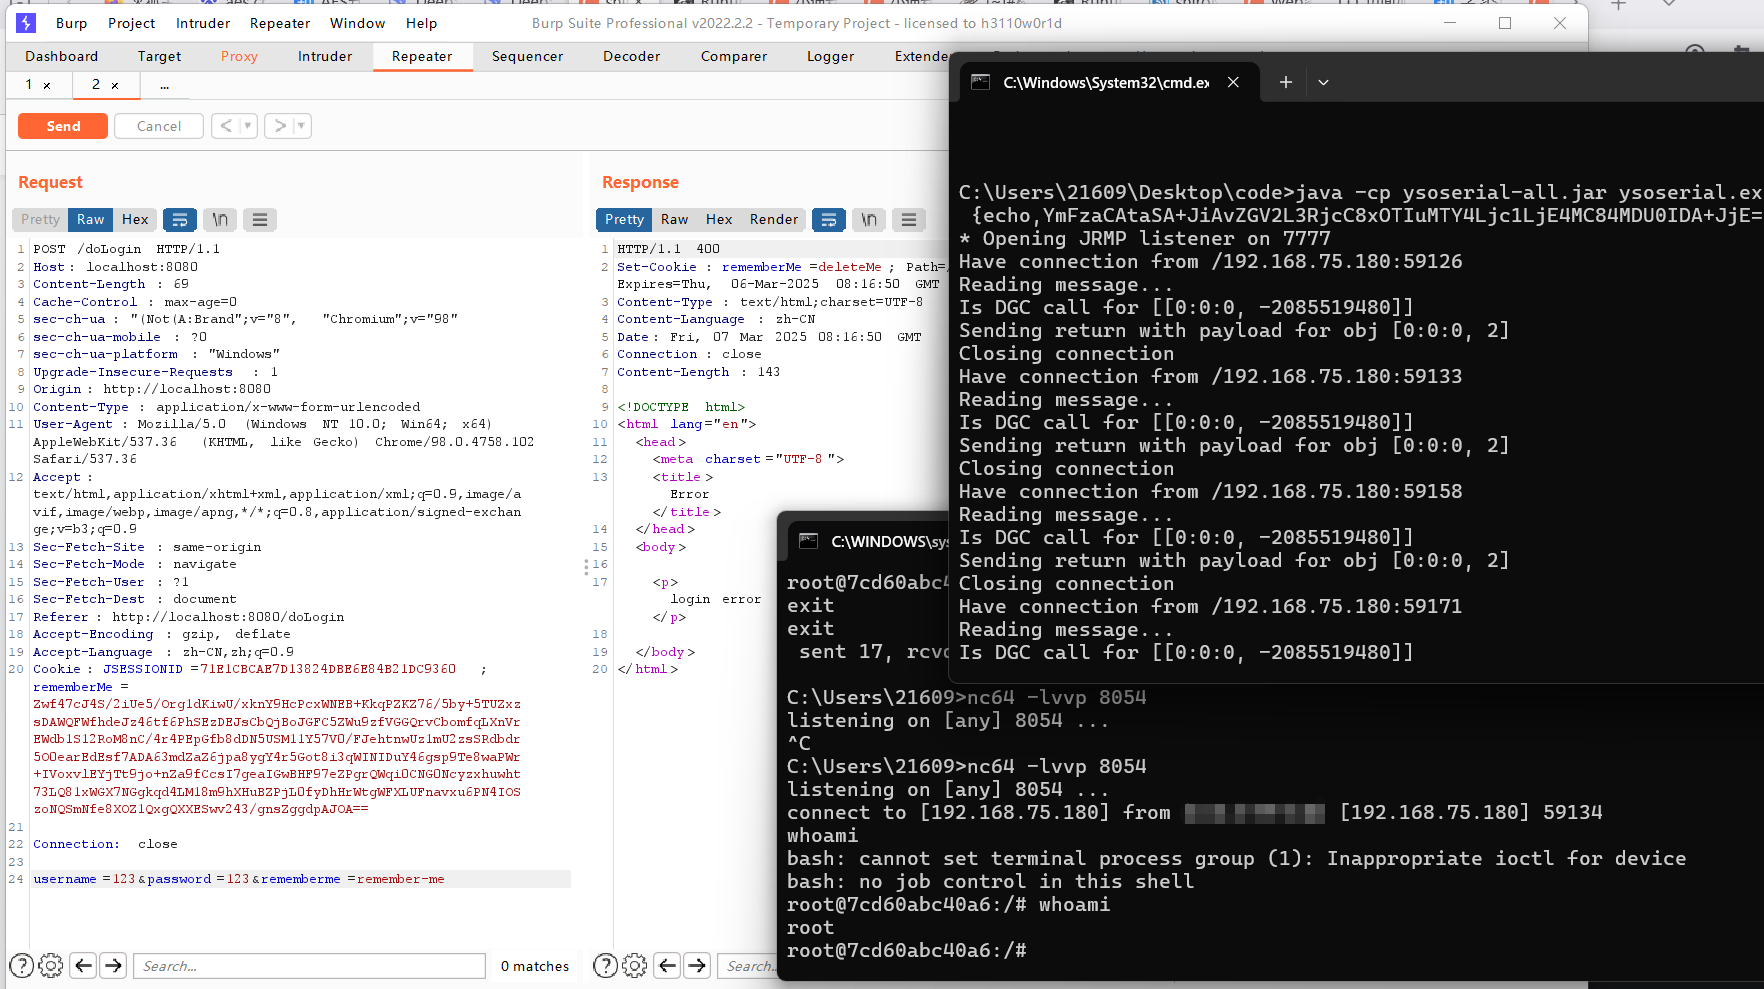Click '0 matches' request search count
The height and width of the screenshot is (989, 1764).
coord(535,966)
